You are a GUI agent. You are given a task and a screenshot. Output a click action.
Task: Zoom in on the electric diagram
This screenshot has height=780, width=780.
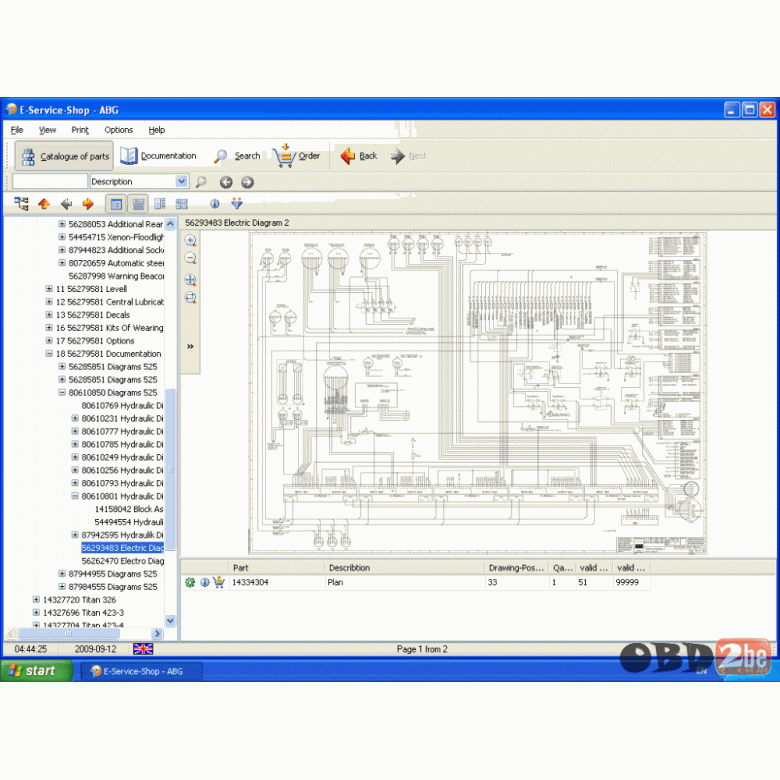coord(191,241)
